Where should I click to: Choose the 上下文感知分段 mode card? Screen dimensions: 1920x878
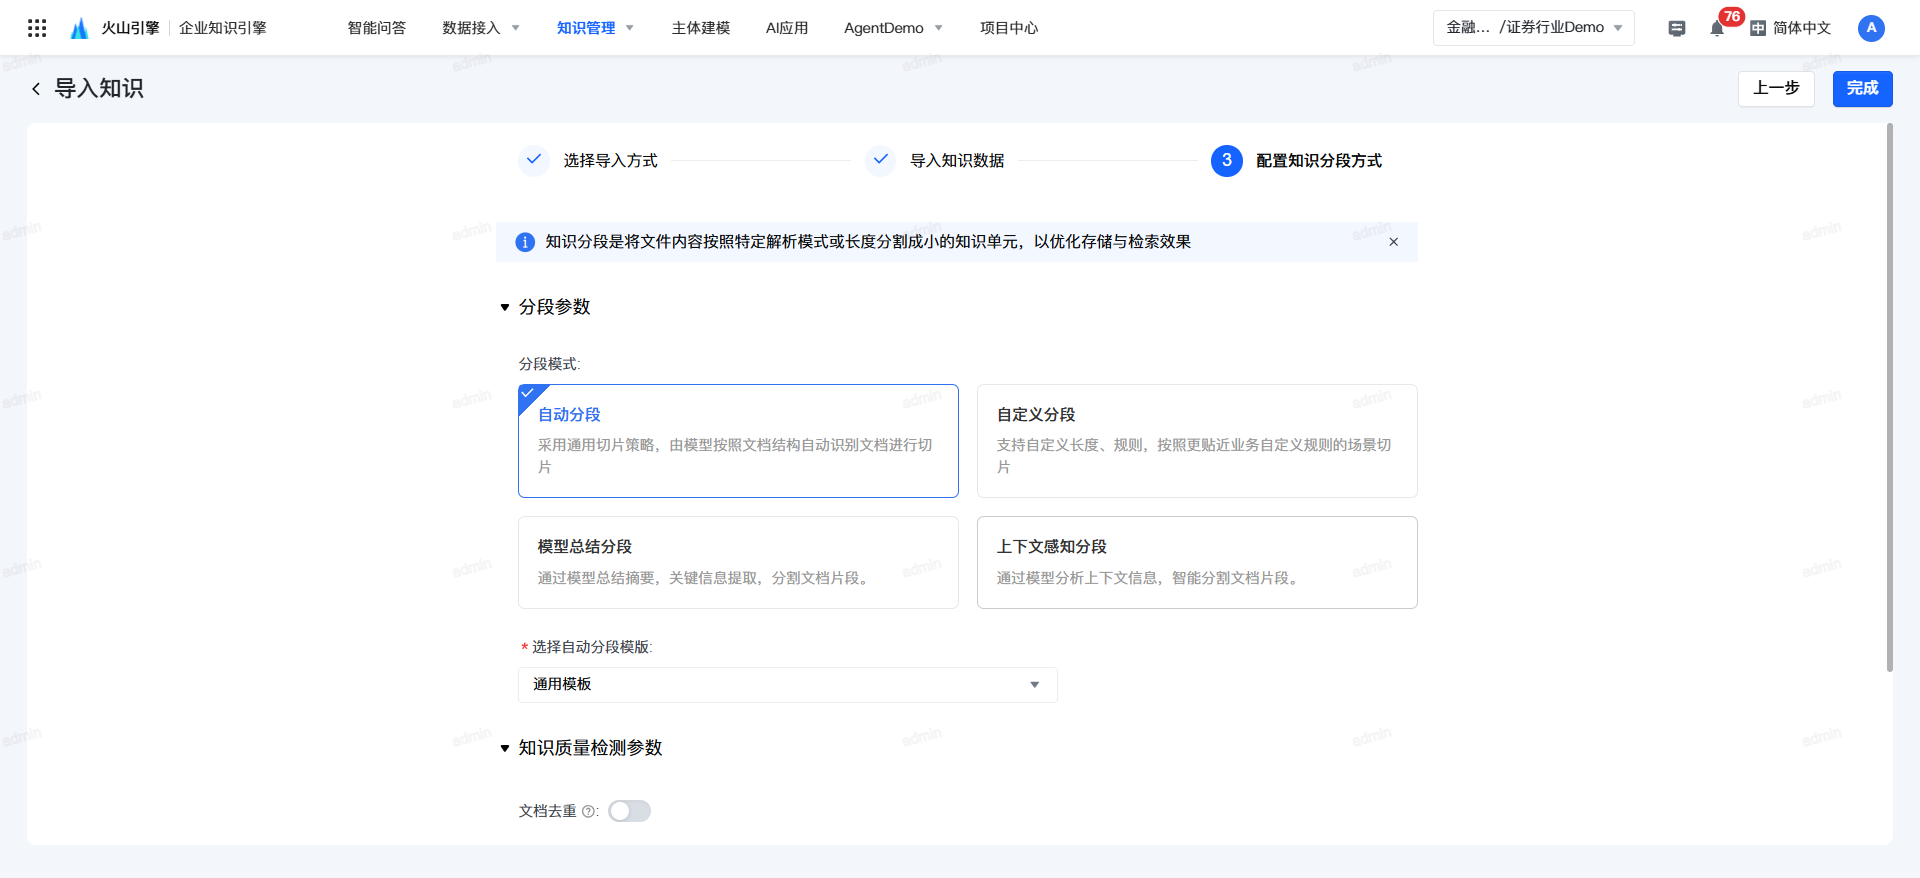[1196, 562]
